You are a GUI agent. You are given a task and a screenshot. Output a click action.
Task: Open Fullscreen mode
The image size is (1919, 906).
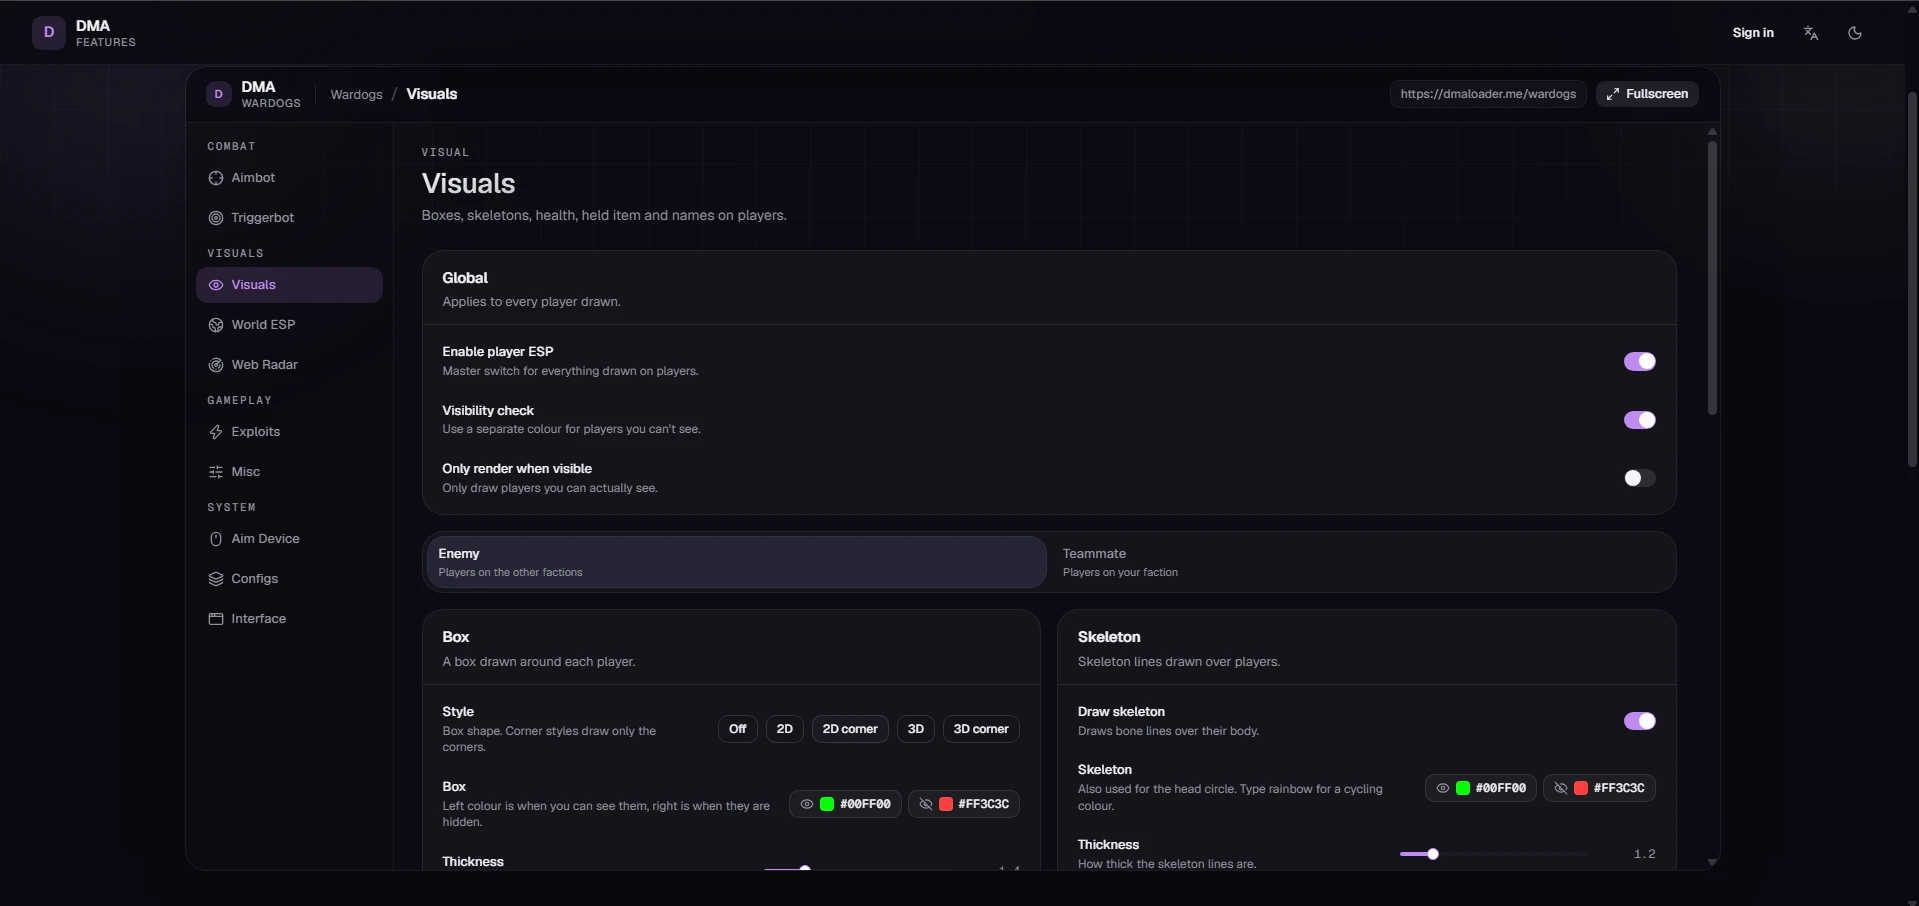coord(1647,94)
